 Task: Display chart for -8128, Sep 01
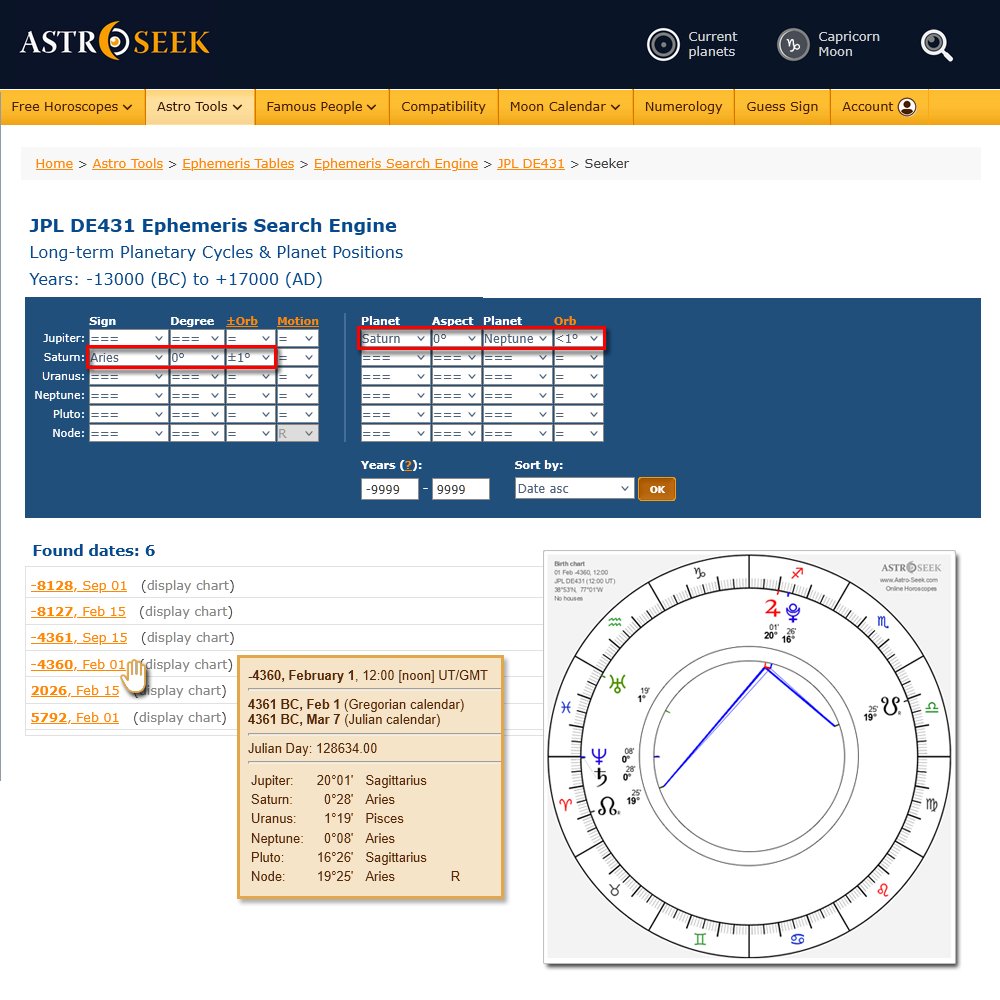188,585
